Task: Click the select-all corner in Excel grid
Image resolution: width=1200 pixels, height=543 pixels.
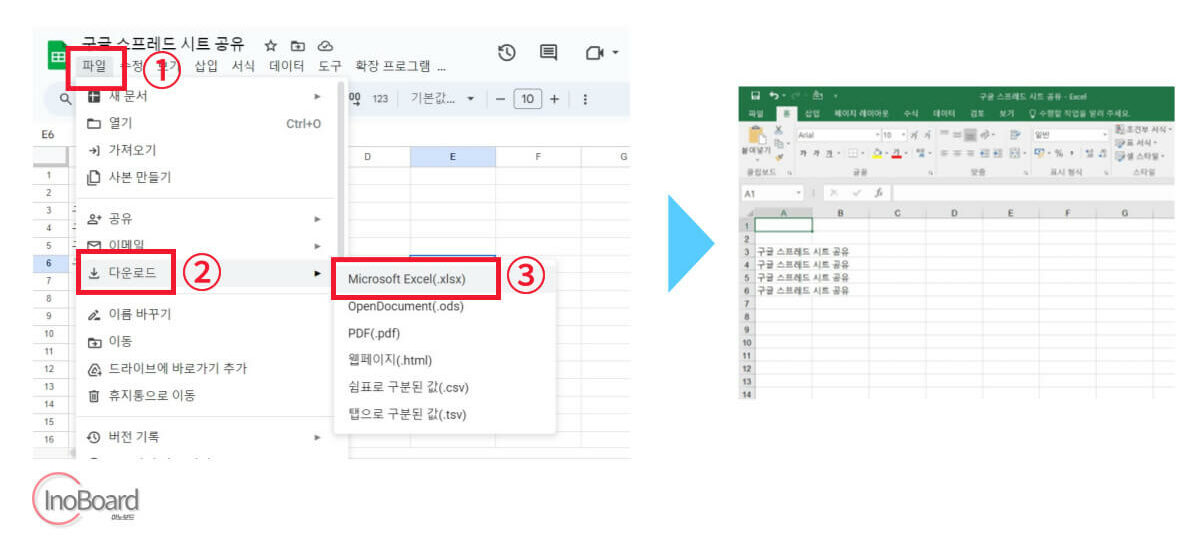Action: [x=749, y=213]
